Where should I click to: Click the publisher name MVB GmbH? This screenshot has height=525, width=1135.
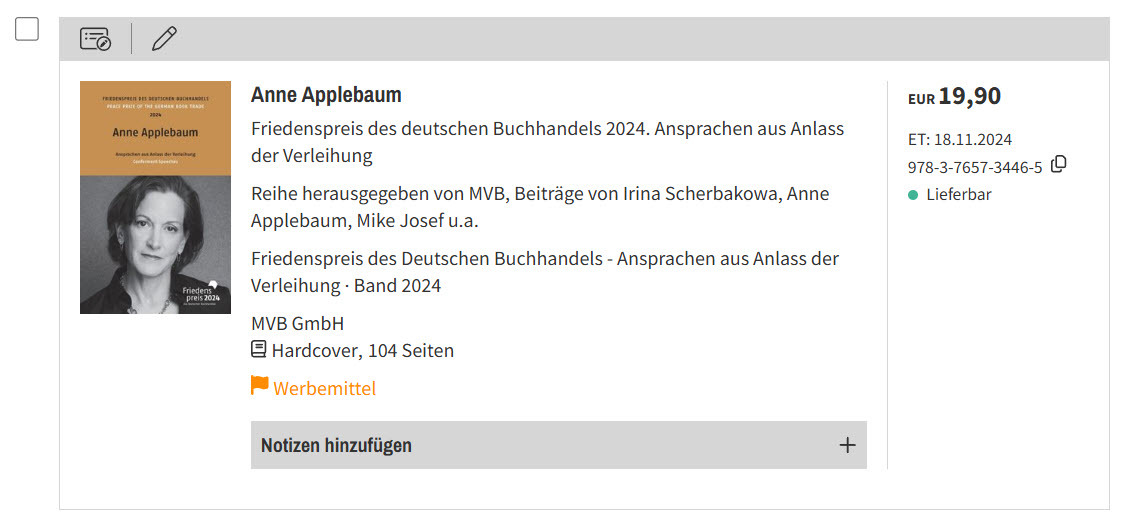(298, 323)
